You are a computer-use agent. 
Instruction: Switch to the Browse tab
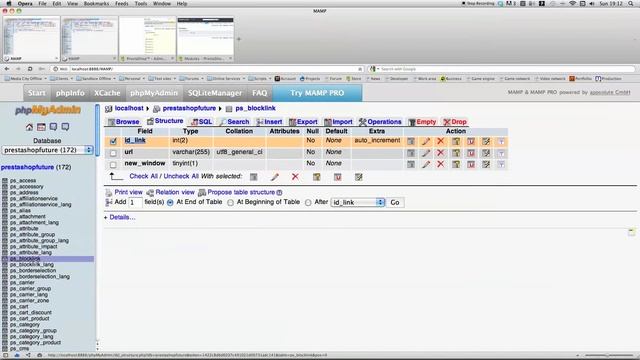[123, 122]
